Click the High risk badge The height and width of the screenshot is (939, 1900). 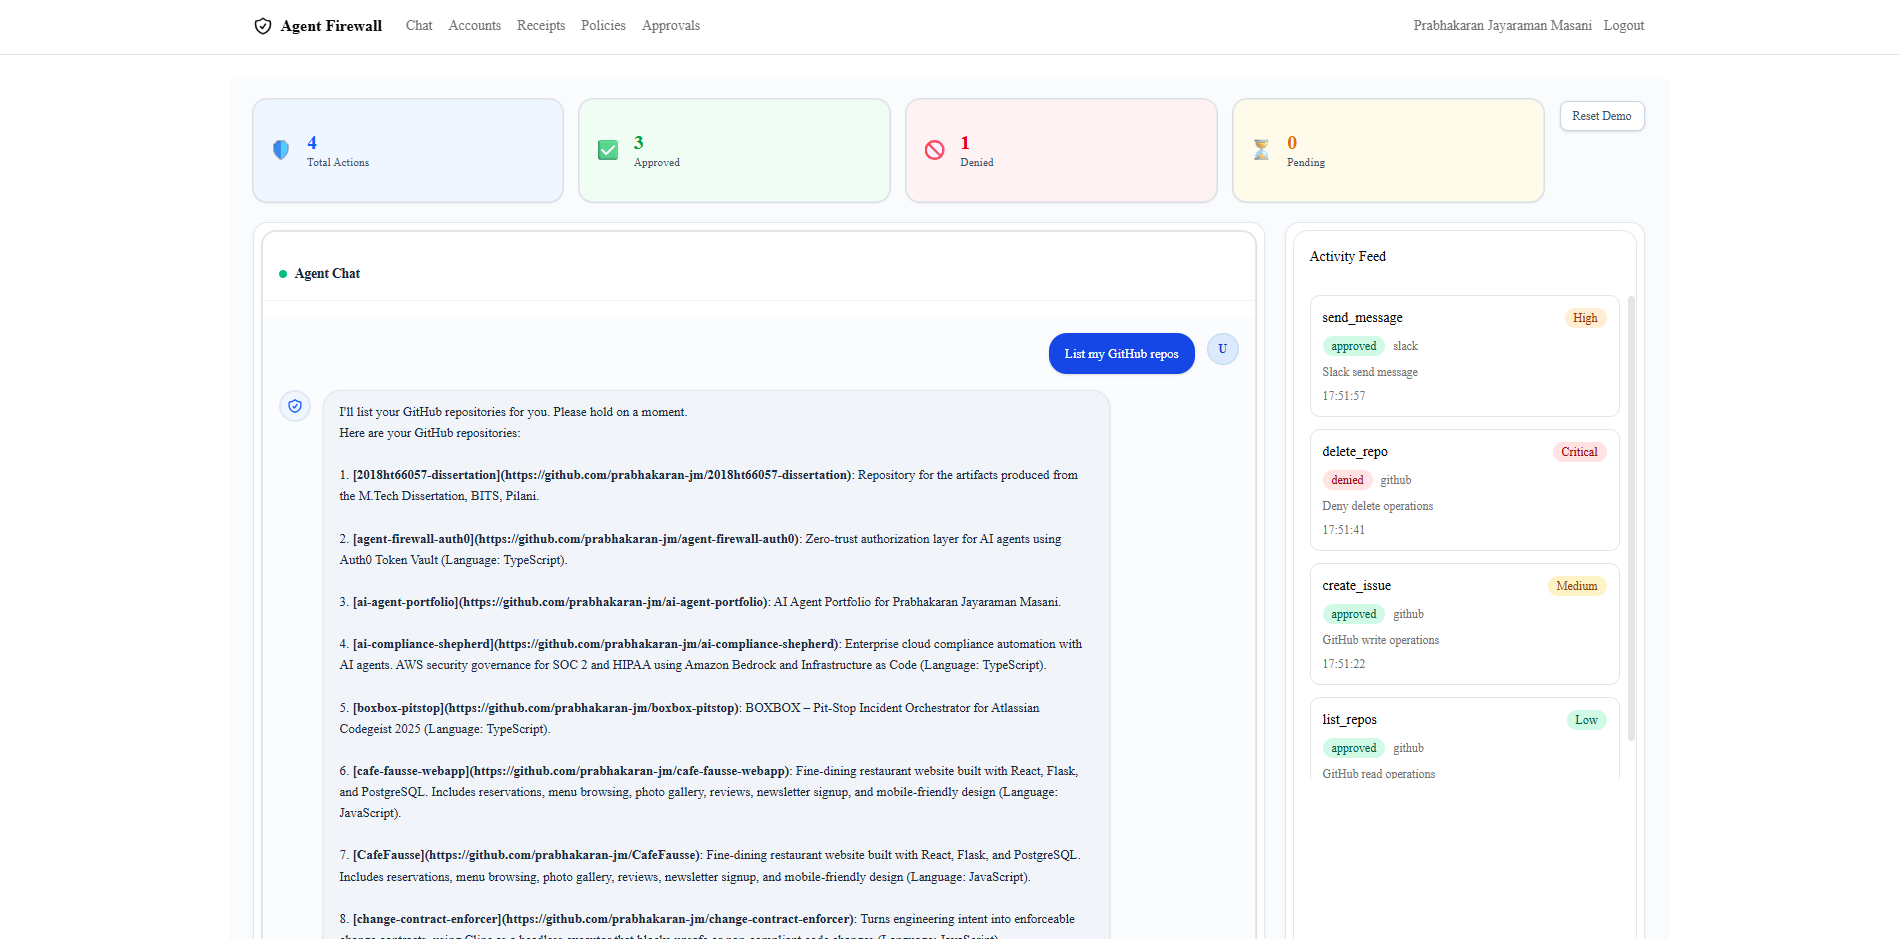(x=1585, y=318)
